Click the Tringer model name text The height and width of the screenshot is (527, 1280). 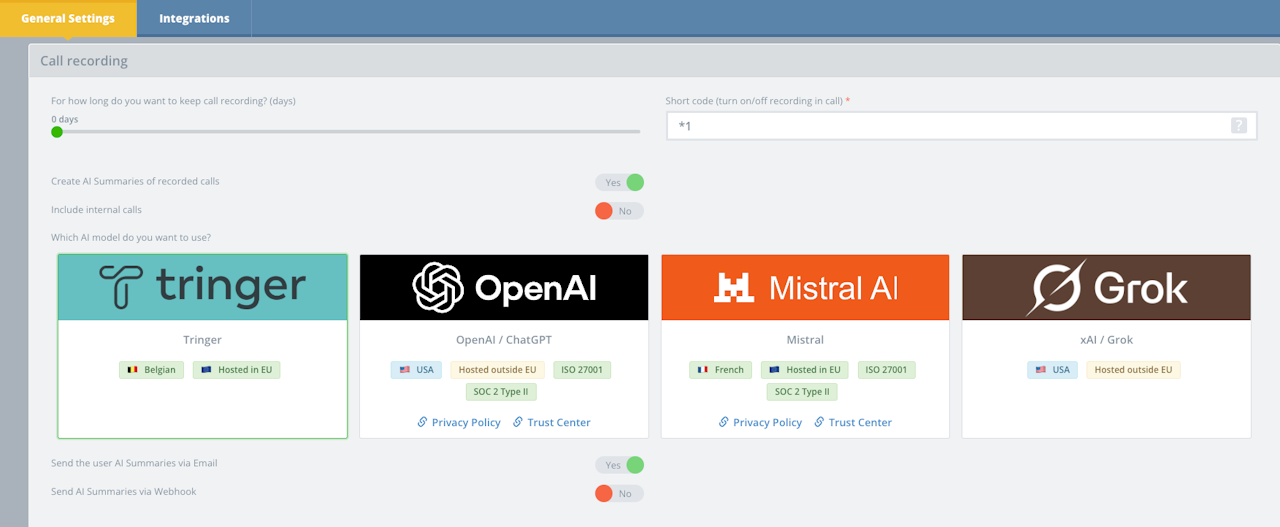pyautogui.click(x=203, y=340)
